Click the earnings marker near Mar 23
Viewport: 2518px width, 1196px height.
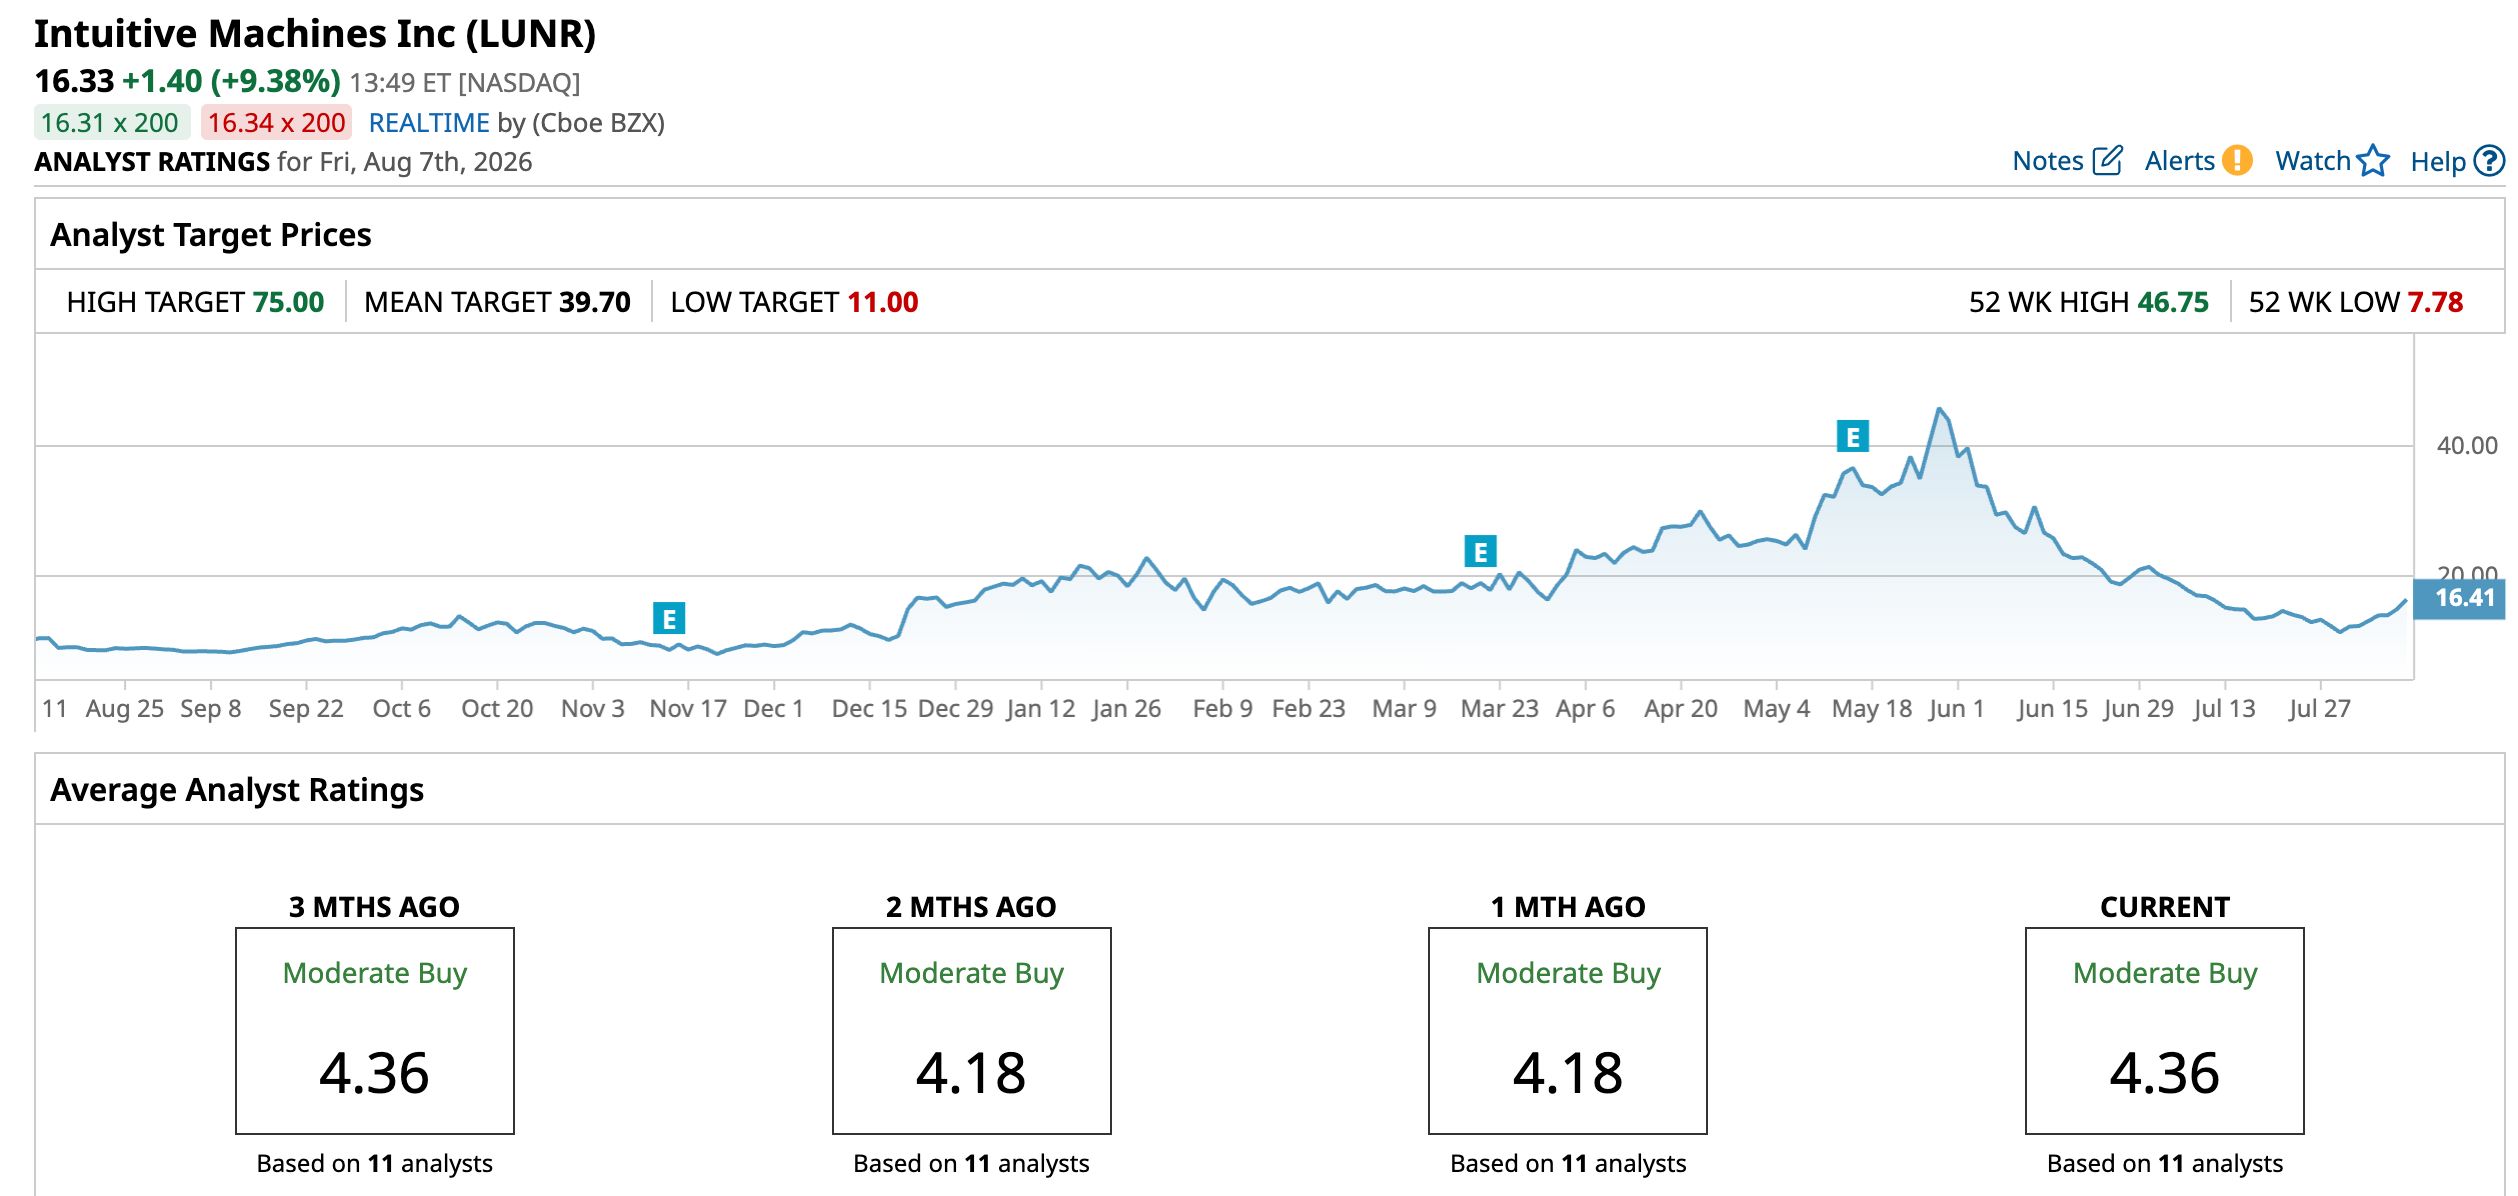pyautogui.click(x=1481, y=551)
